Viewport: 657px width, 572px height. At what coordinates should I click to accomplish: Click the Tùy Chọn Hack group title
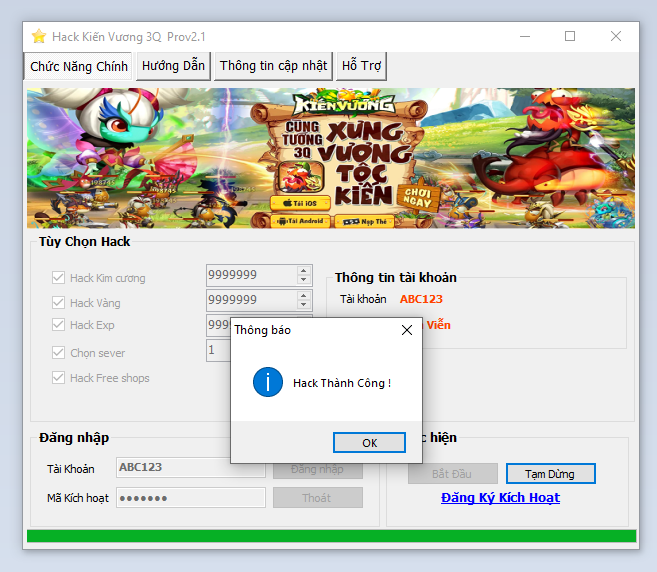click(x=84, y=241)
